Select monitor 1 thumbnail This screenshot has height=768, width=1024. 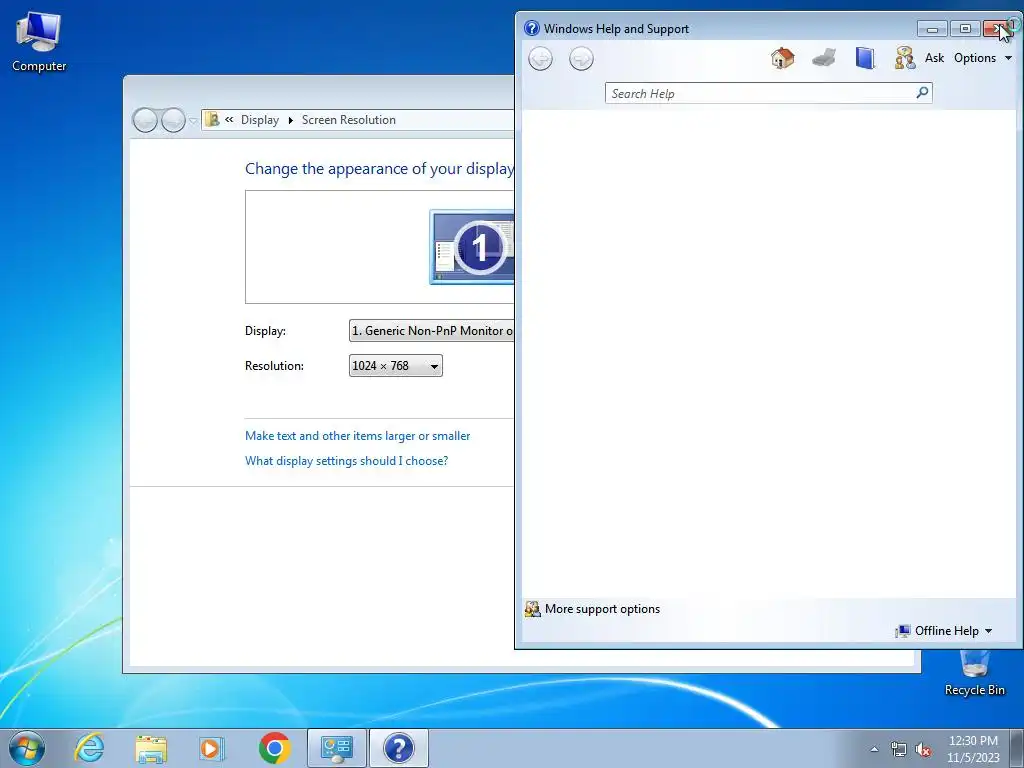tap(472, 247)
